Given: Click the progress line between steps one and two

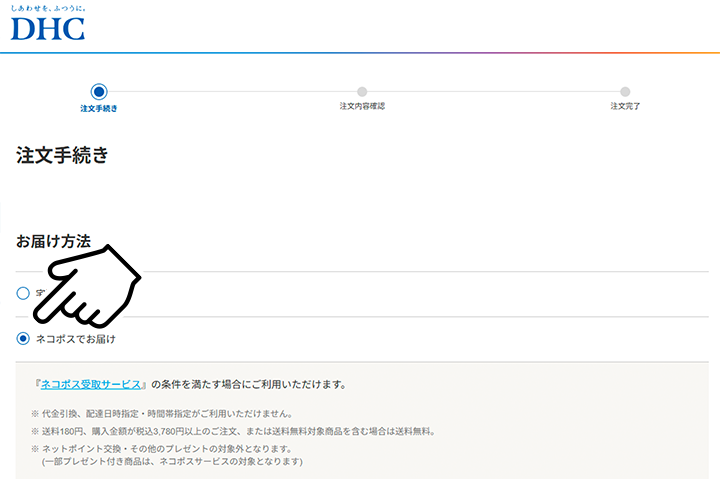Looking at the screenshot, I should (x=230, y=92).
